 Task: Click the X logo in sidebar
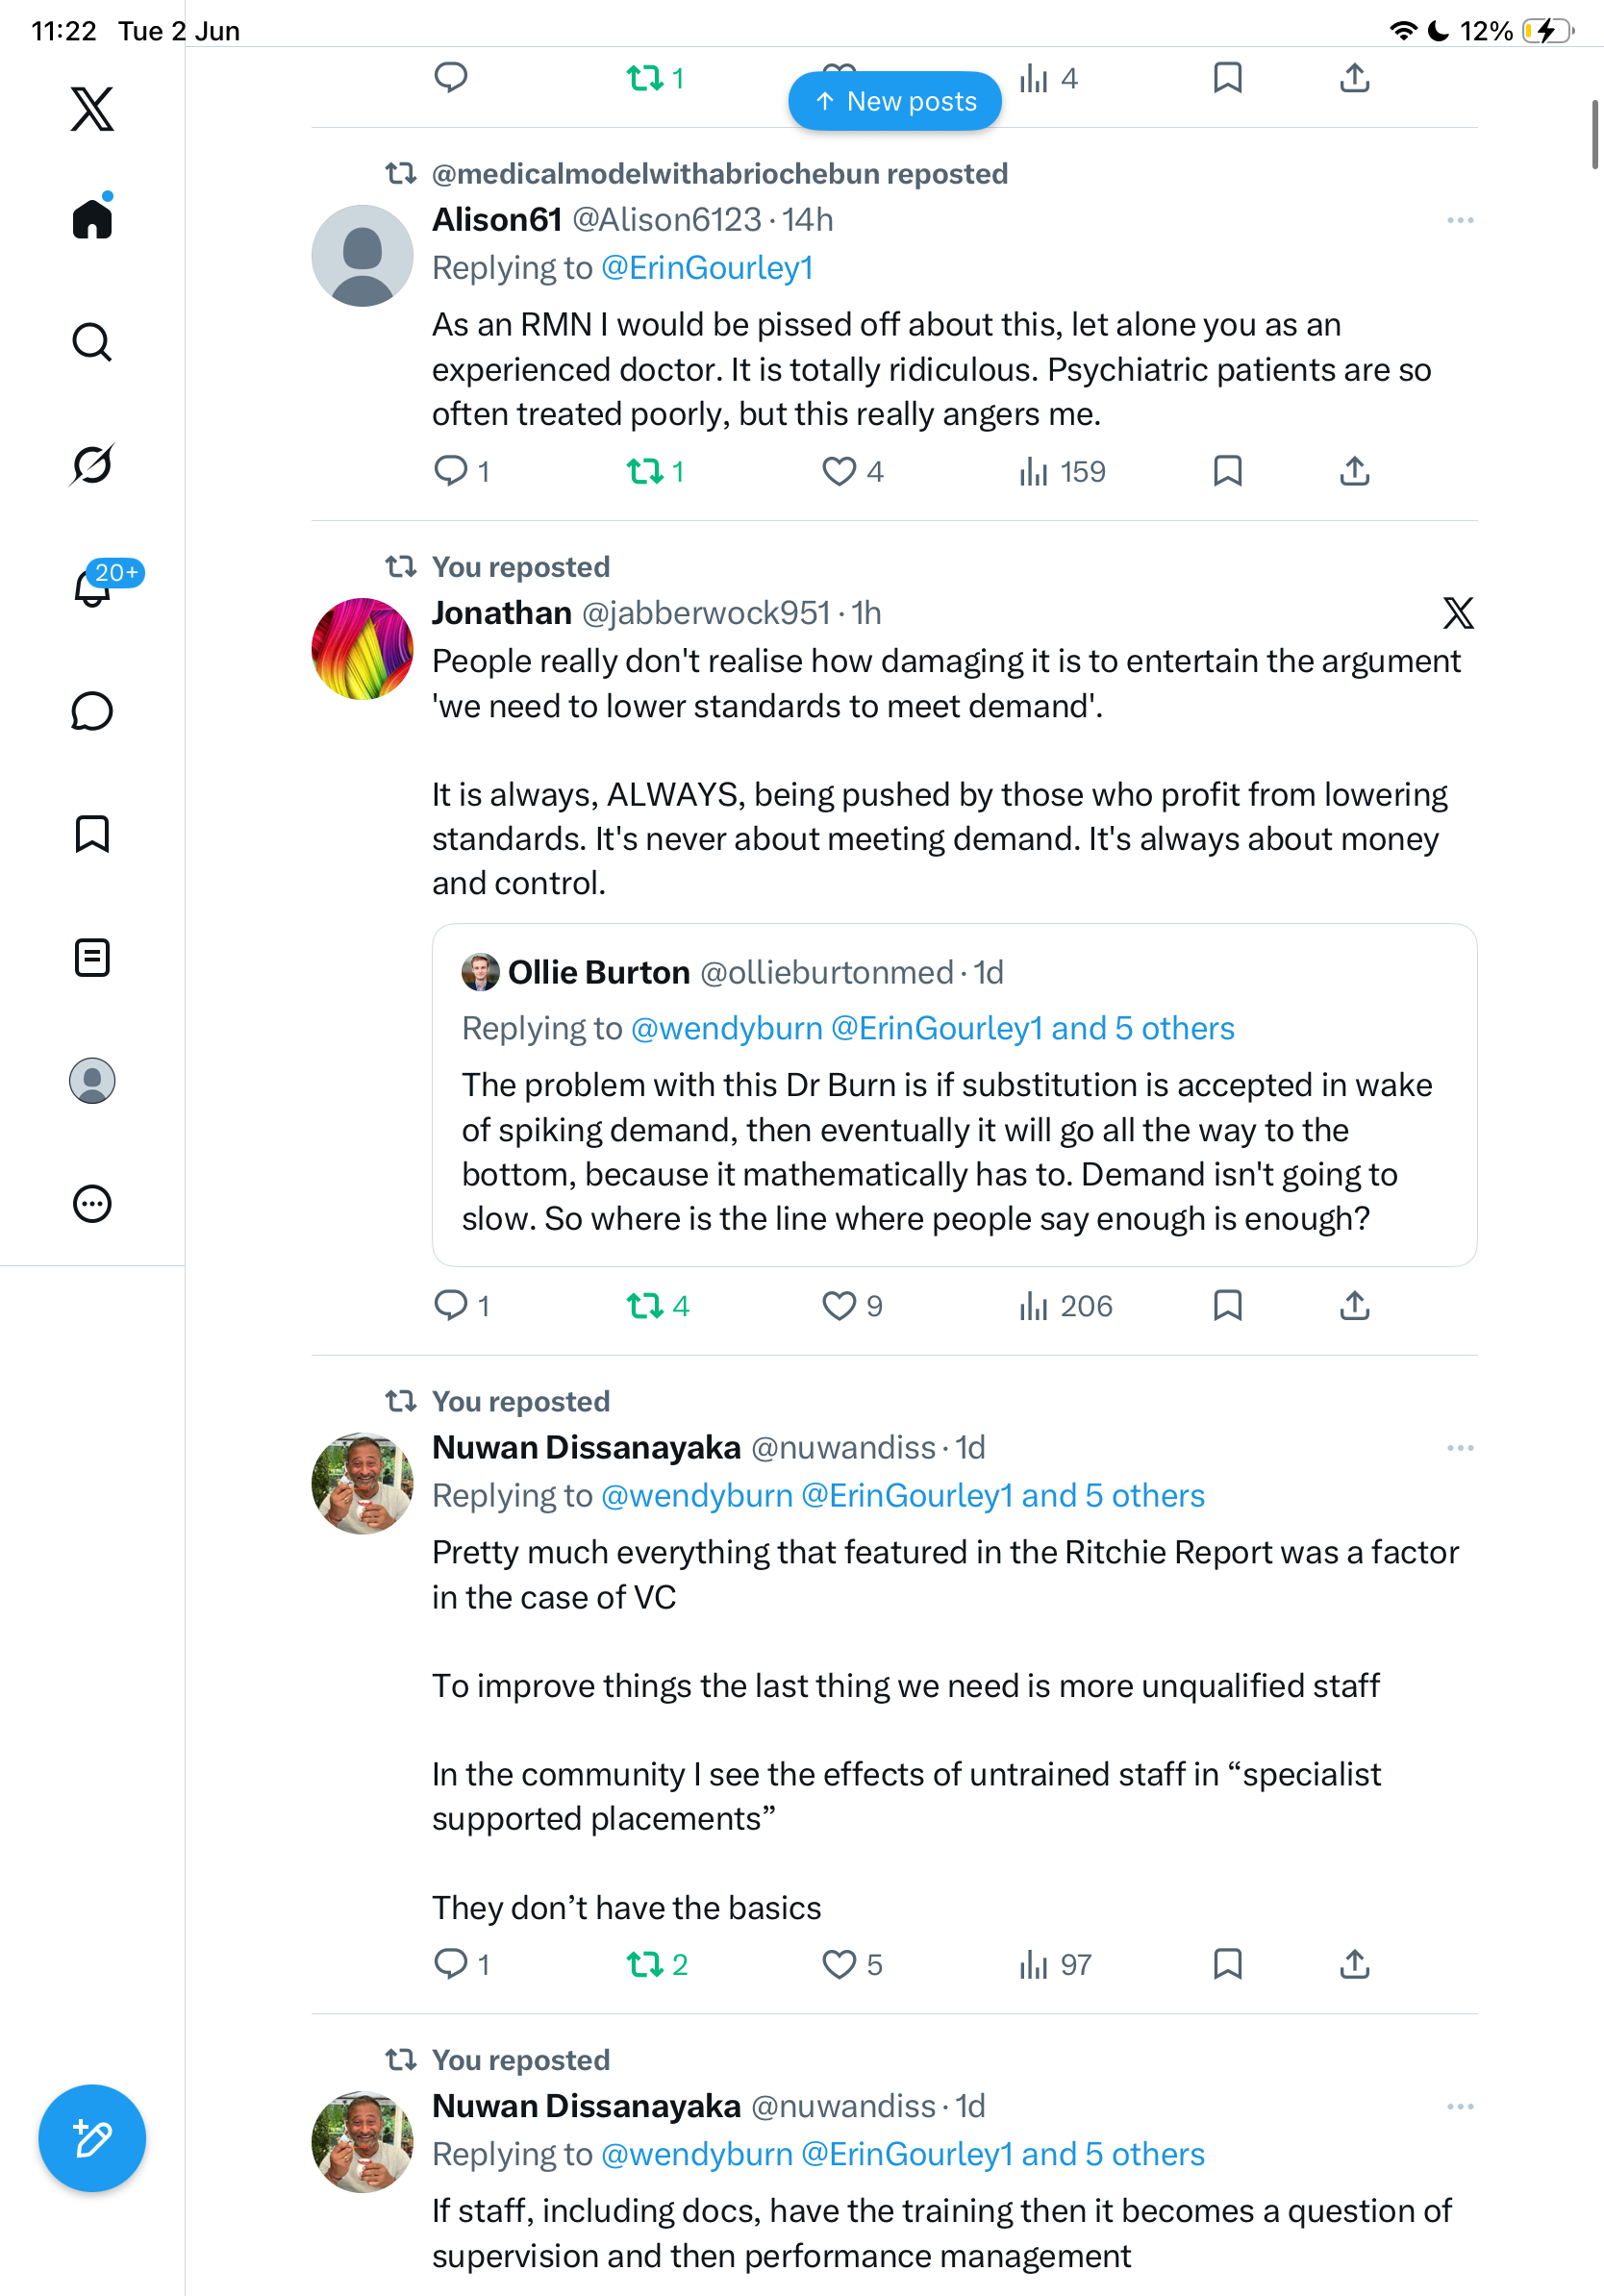point(92,108)
